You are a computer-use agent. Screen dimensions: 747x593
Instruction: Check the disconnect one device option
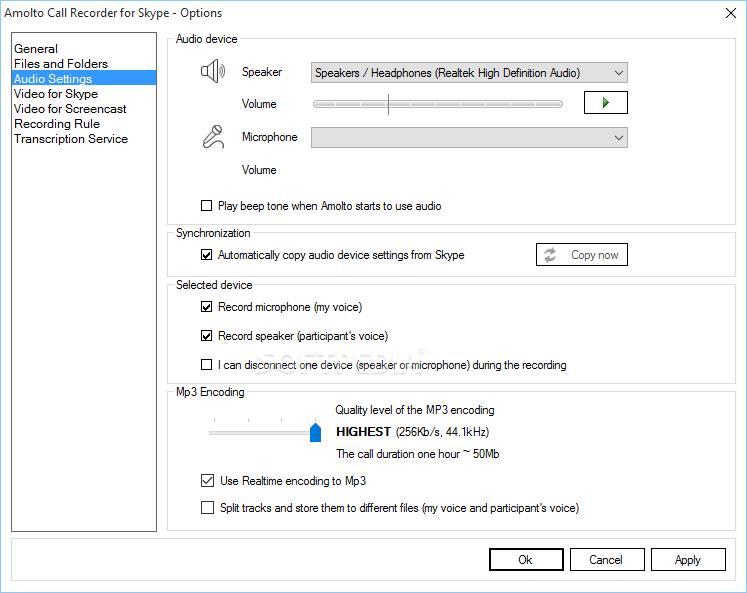coord(206,365)
